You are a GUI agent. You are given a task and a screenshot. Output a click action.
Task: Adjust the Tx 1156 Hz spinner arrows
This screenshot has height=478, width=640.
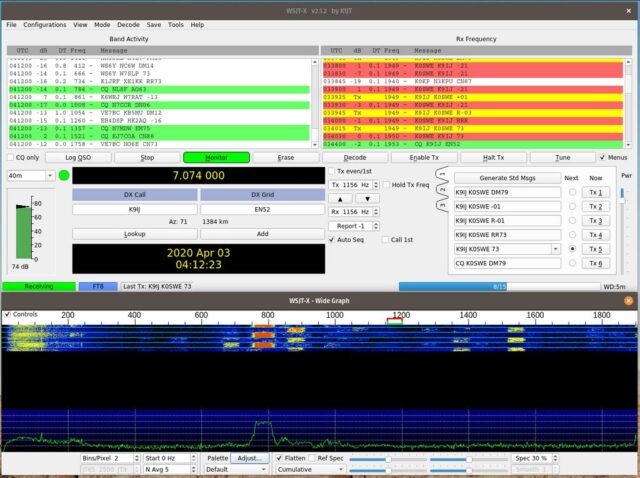(x=376, y=185)
